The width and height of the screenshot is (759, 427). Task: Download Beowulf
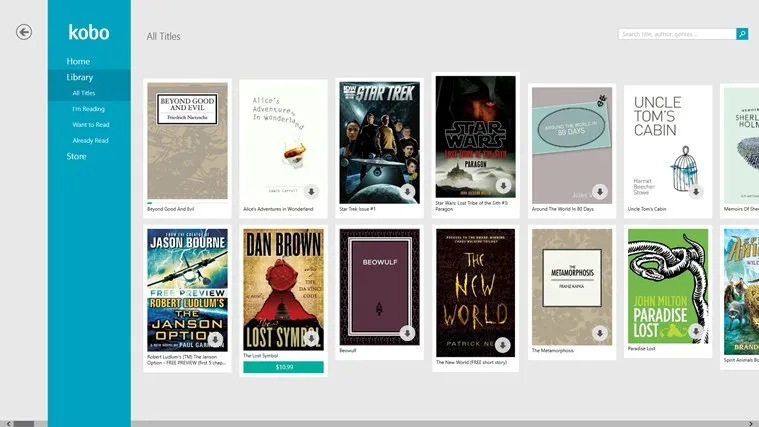pyautogui.click(x=408, y=333)
